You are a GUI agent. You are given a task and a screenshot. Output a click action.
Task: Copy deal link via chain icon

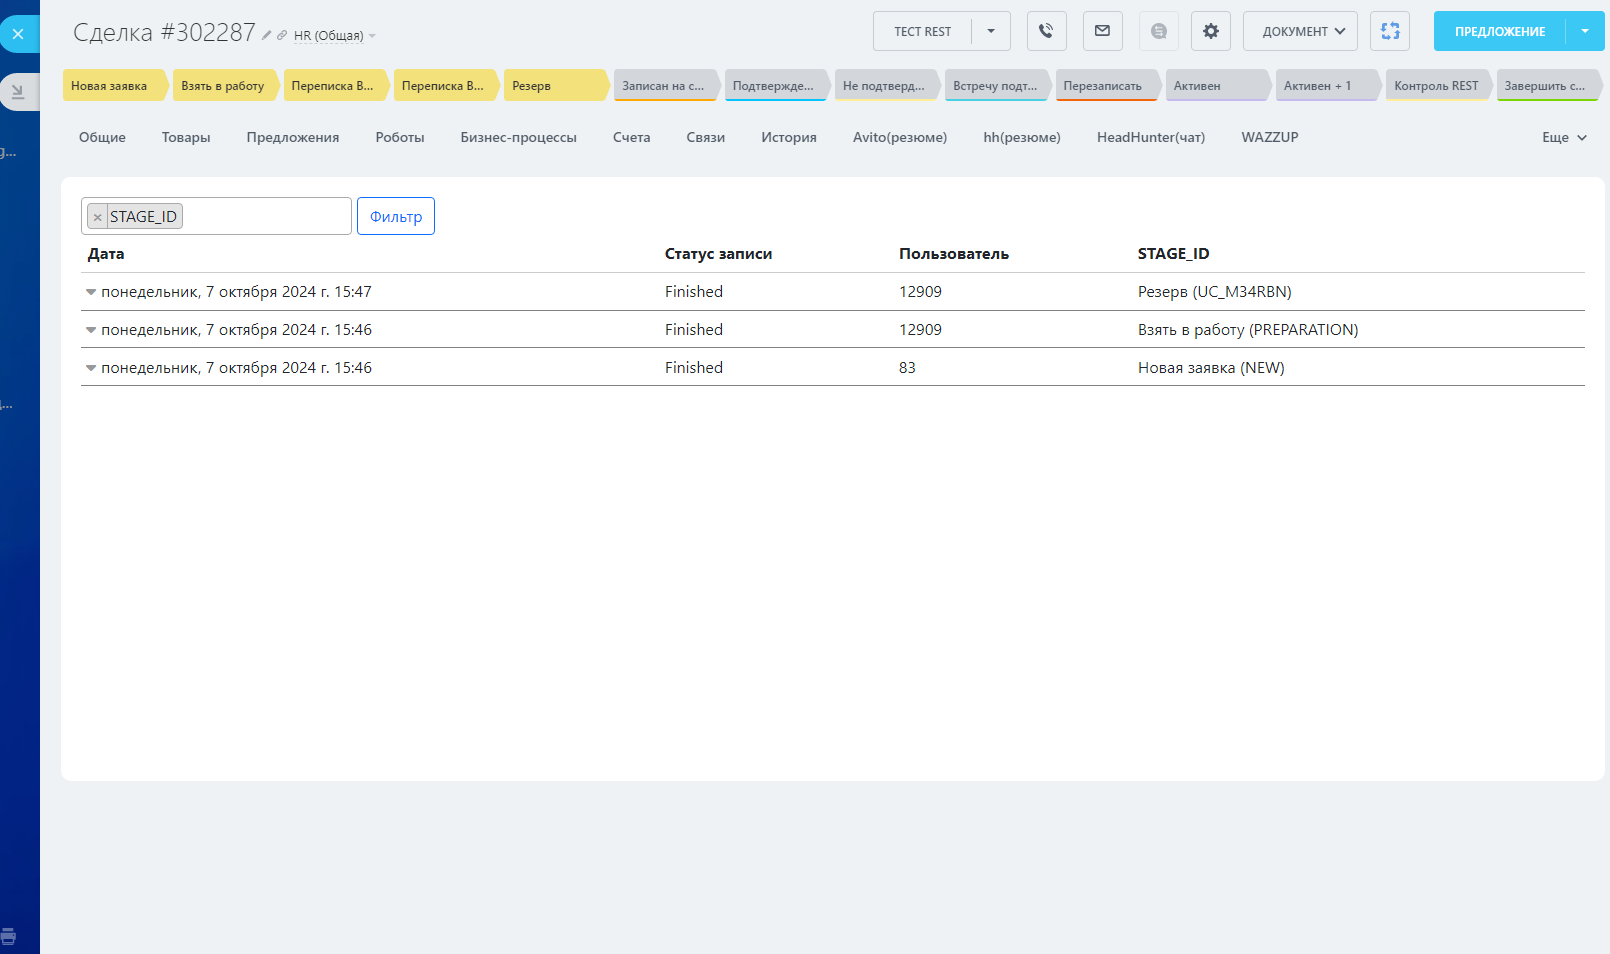click(x=282, y=35)
